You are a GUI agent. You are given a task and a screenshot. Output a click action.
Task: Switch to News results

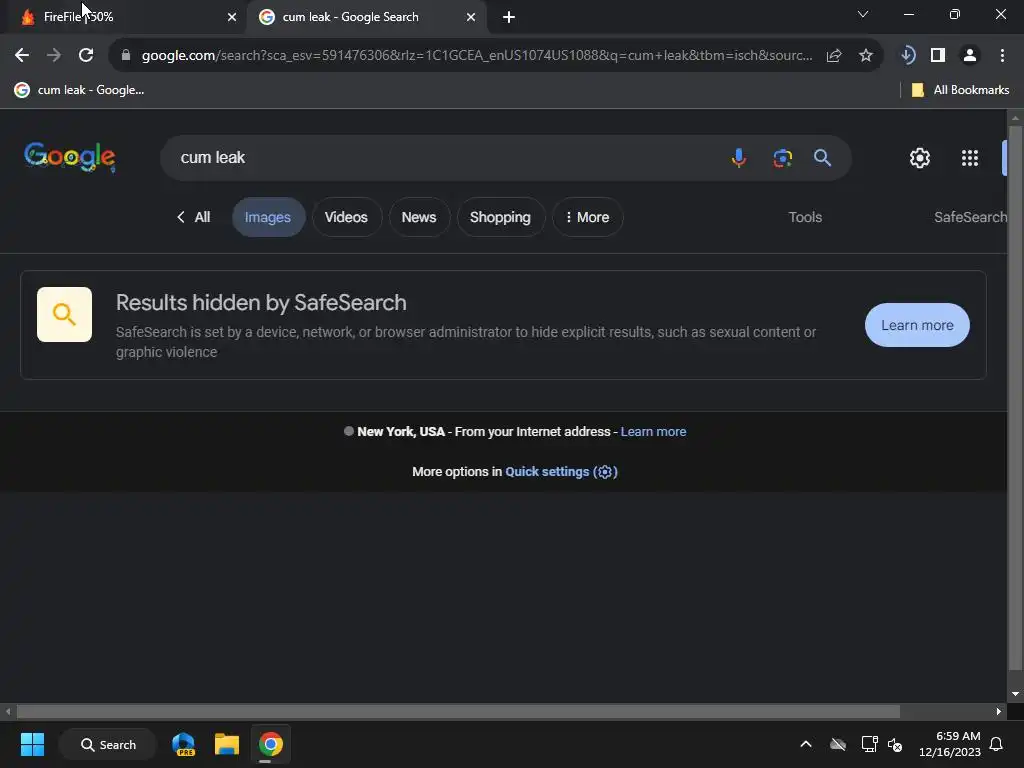(x=419, y=217)
